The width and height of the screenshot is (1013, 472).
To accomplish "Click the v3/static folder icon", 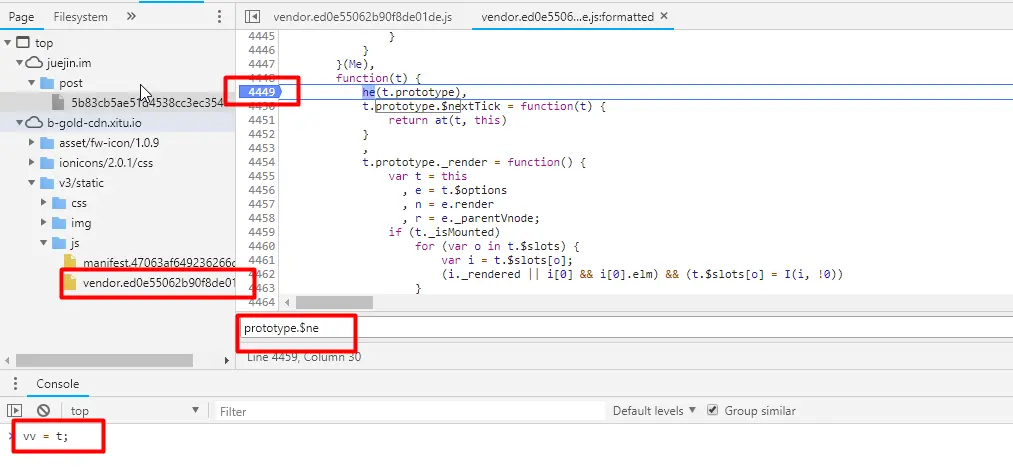I will pos(47,183).
